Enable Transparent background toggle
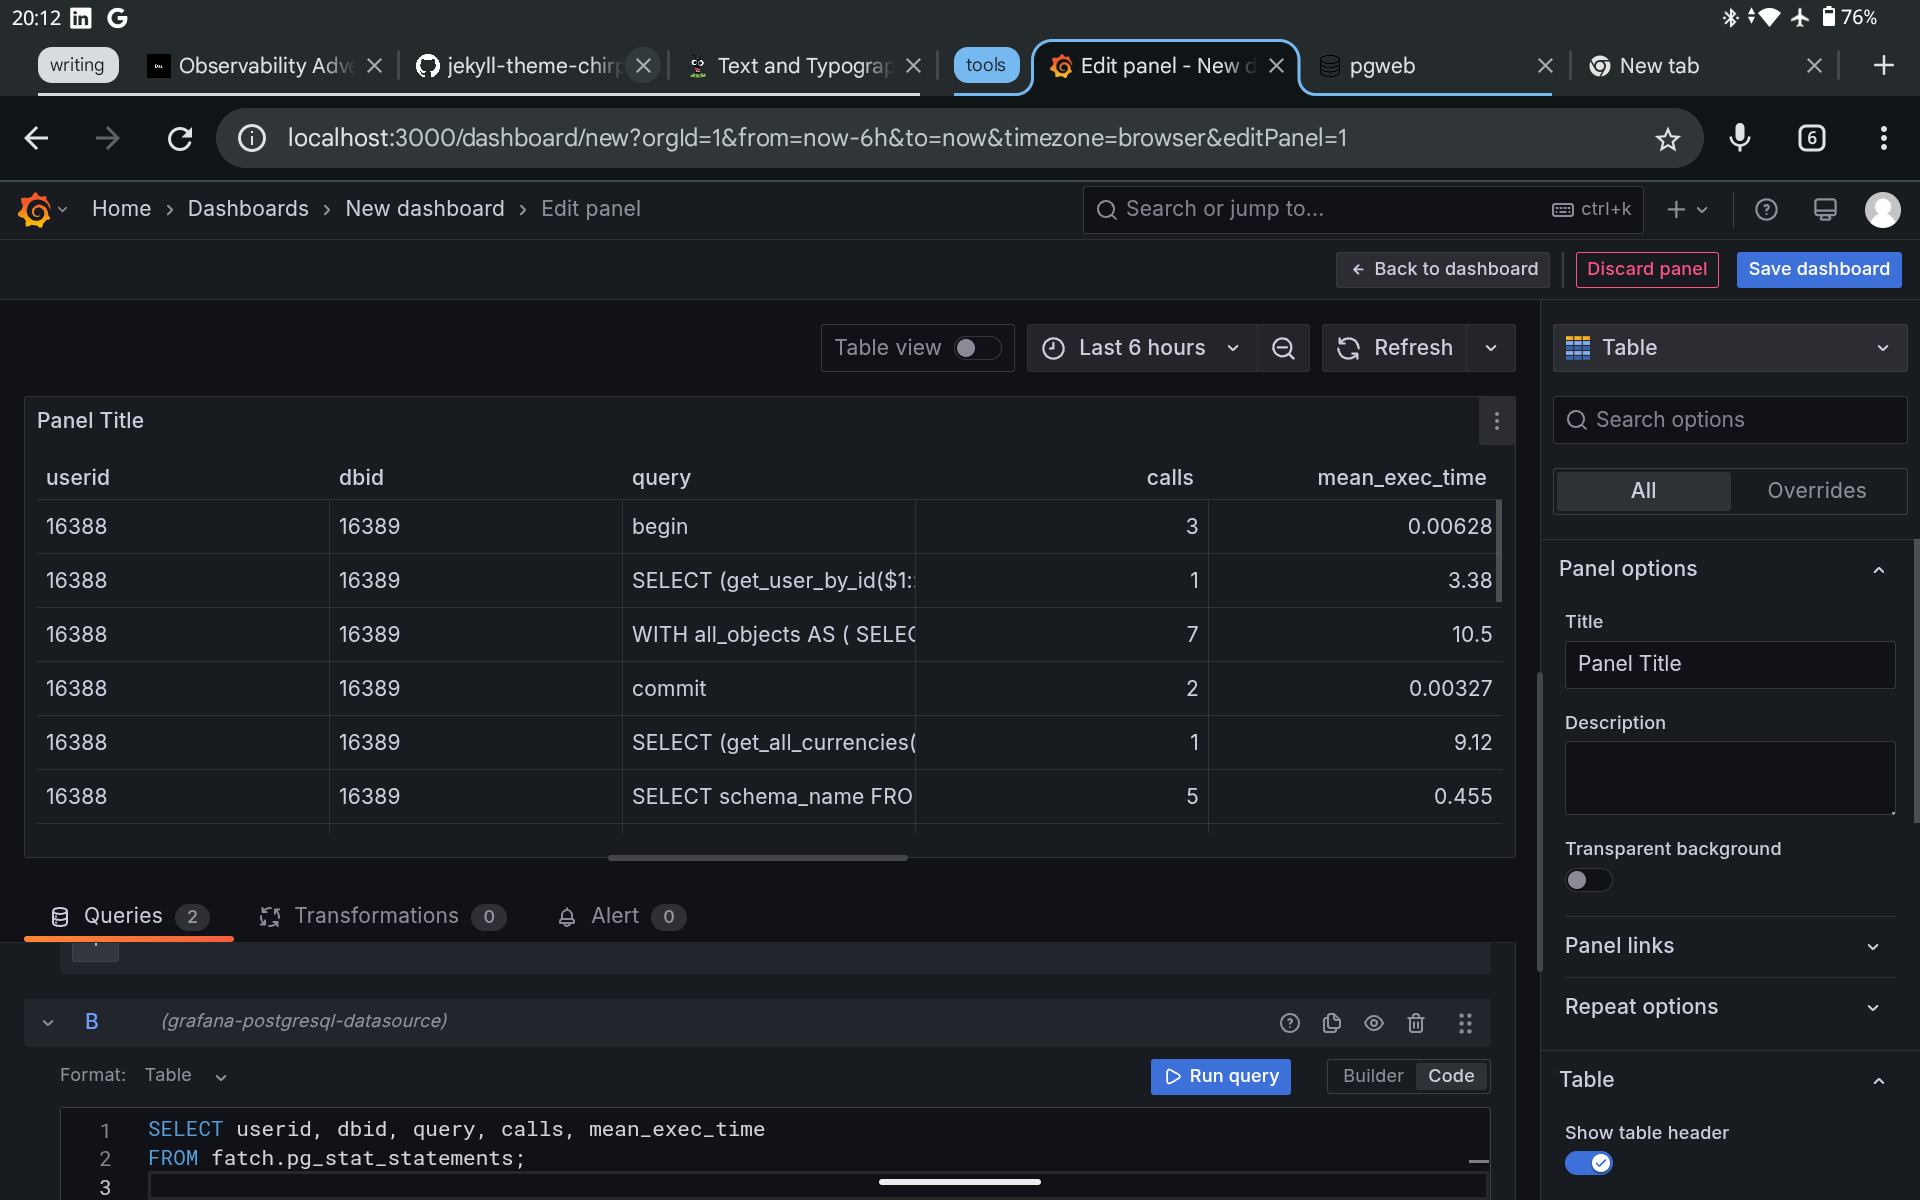This screenshot has height=1200, width=1920. (x=1587, y=880)
